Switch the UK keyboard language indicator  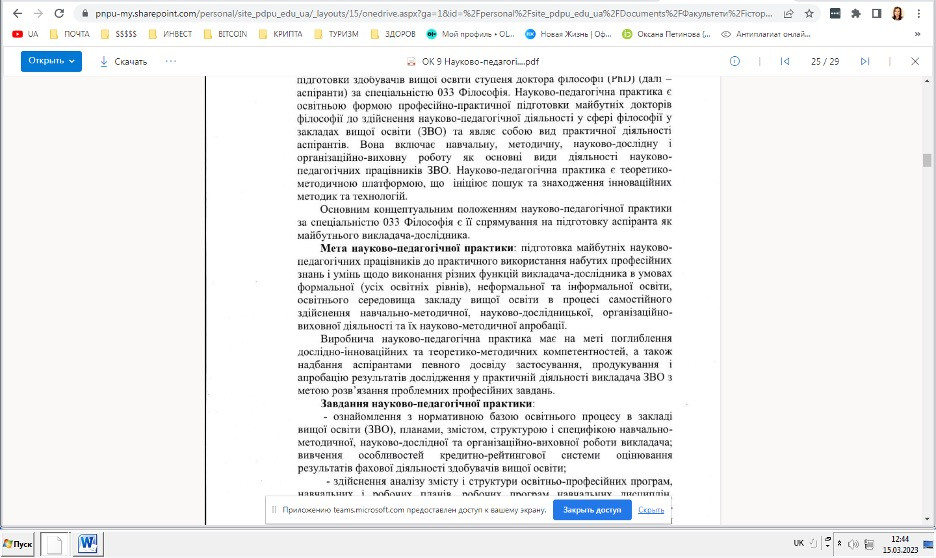click(x=798, y=543)
